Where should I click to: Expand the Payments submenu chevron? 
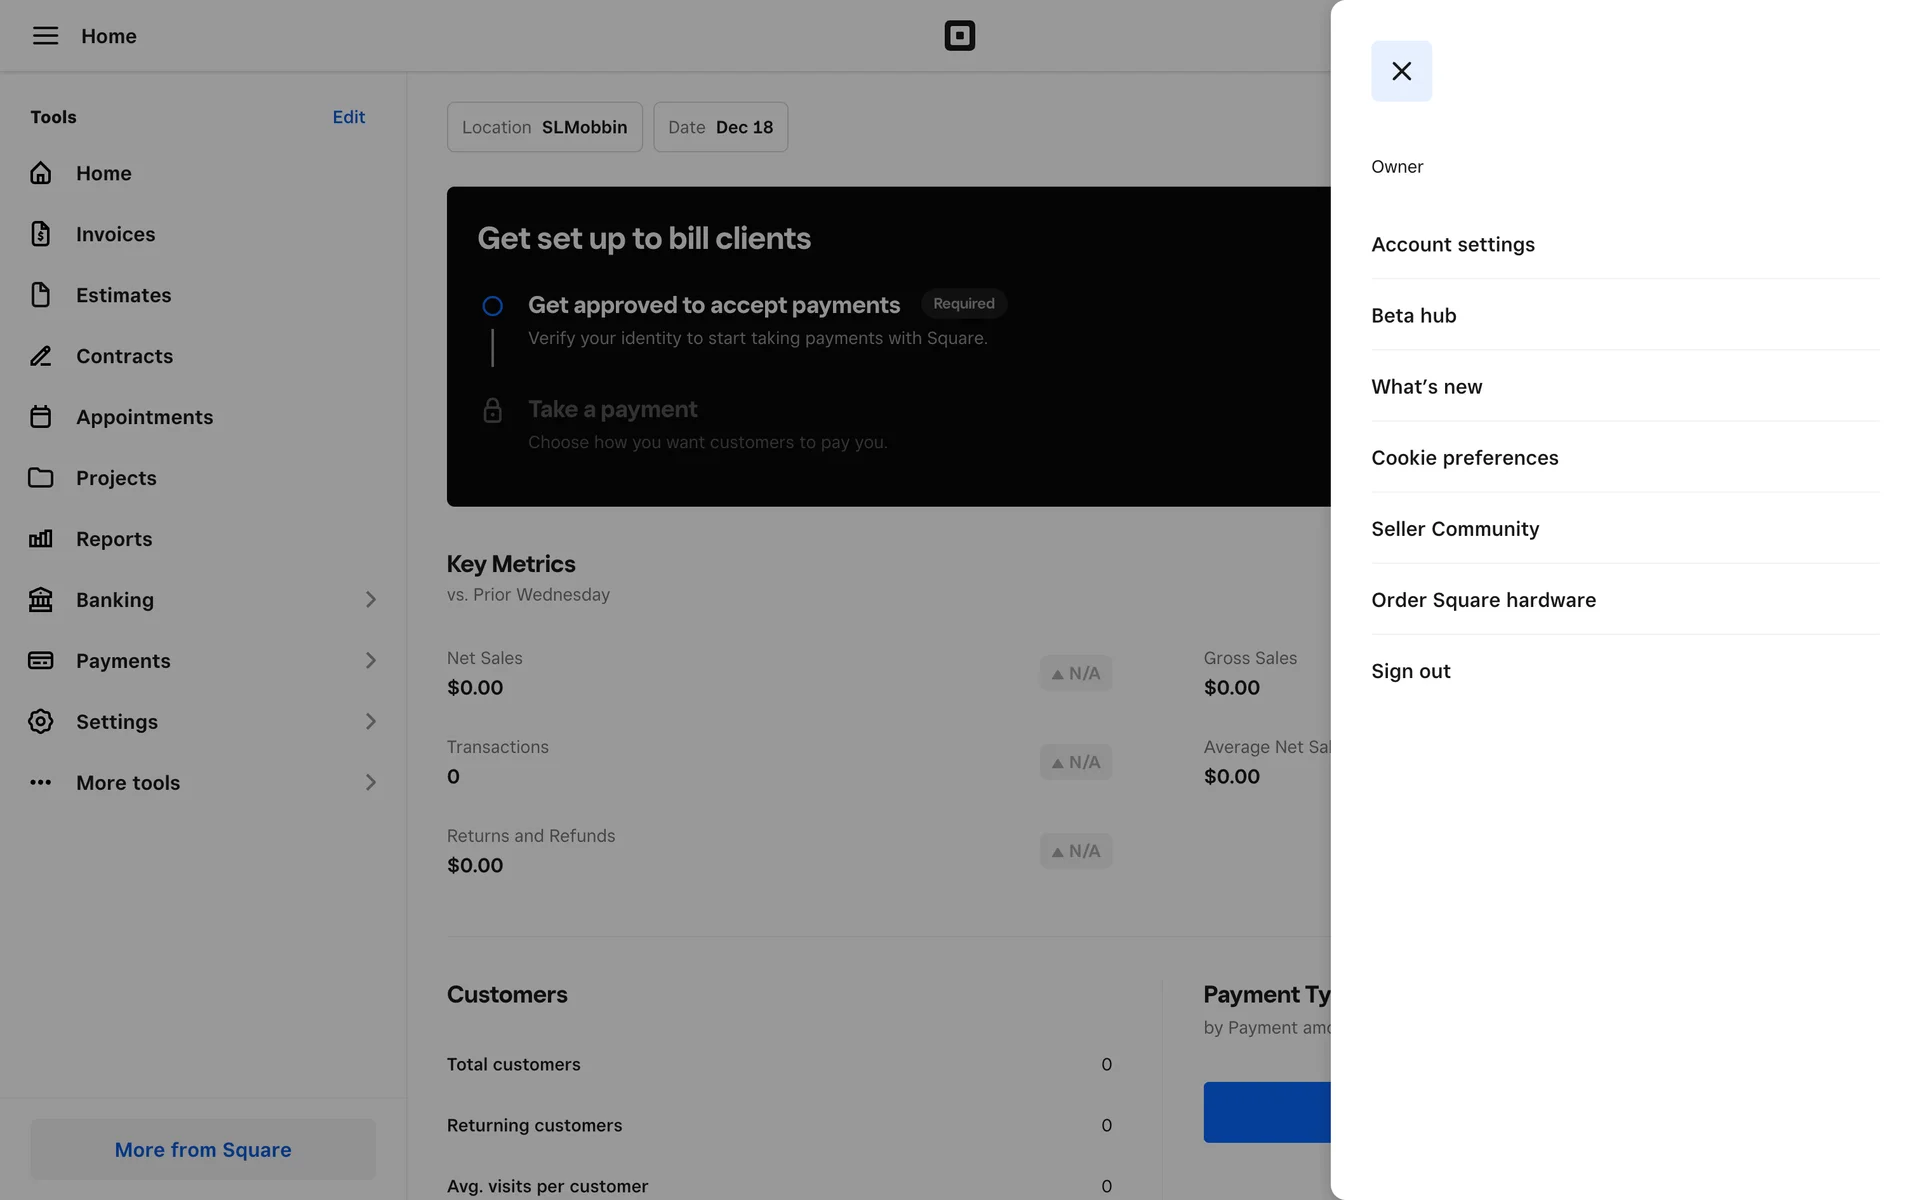[370, 661]
